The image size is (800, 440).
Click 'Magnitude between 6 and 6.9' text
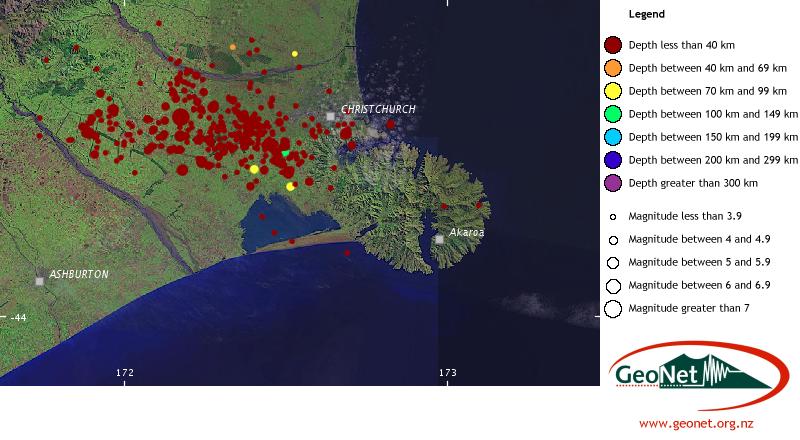pyautogui.click(x=699, y=285)
